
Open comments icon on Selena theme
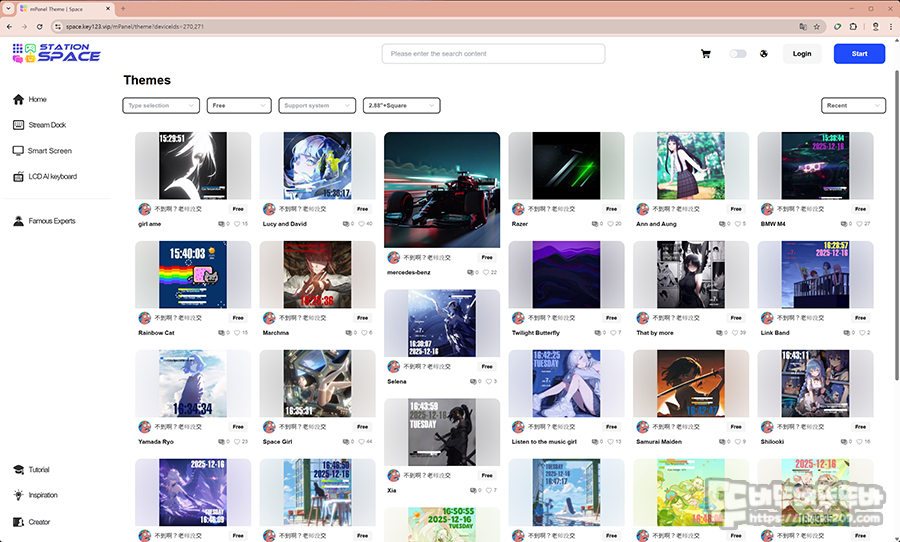474,381
